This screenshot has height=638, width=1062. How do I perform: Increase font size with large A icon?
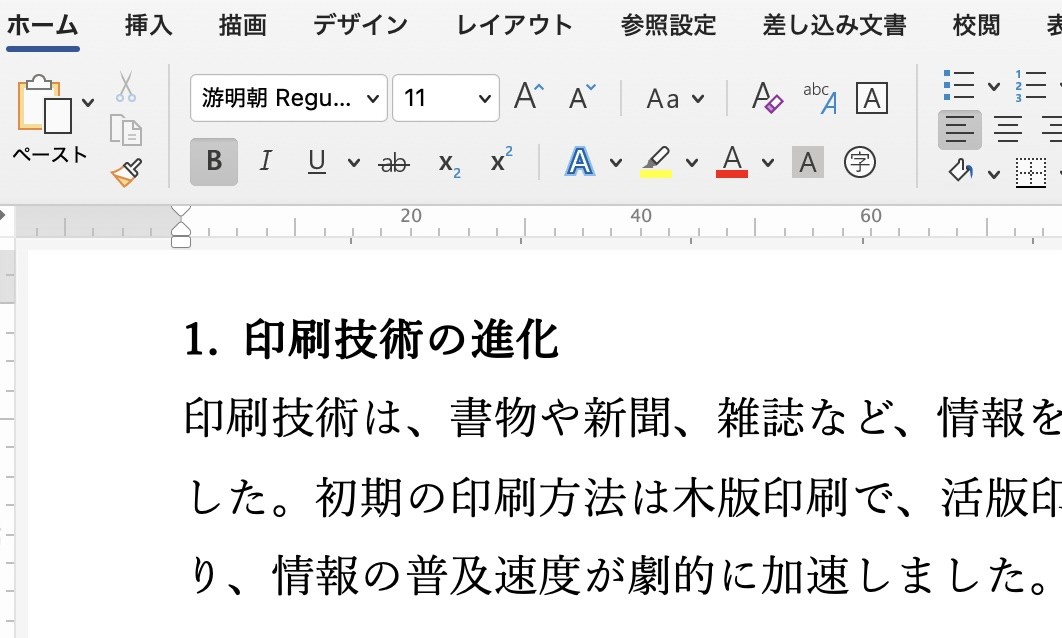[x=528, y=97]
